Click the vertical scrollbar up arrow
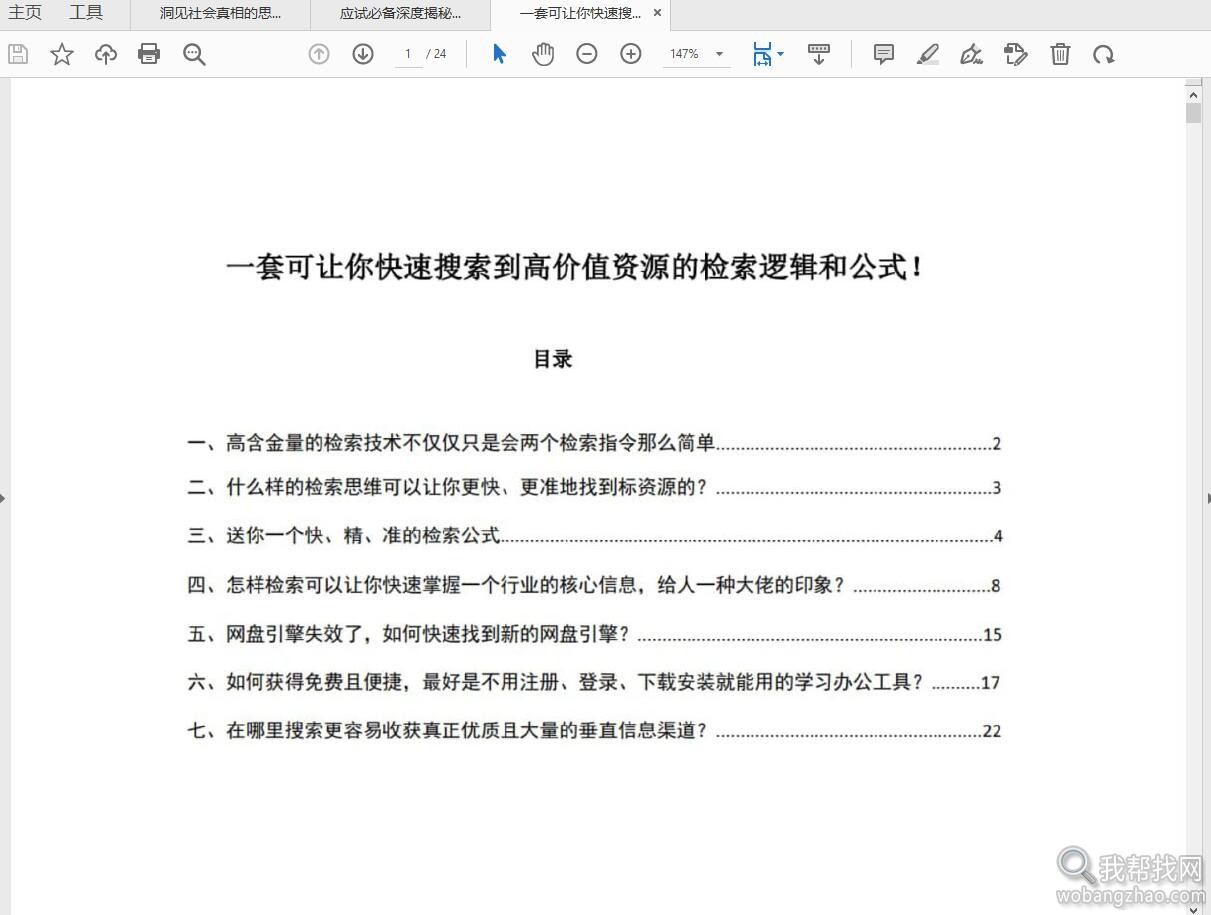 (1193, 93)
